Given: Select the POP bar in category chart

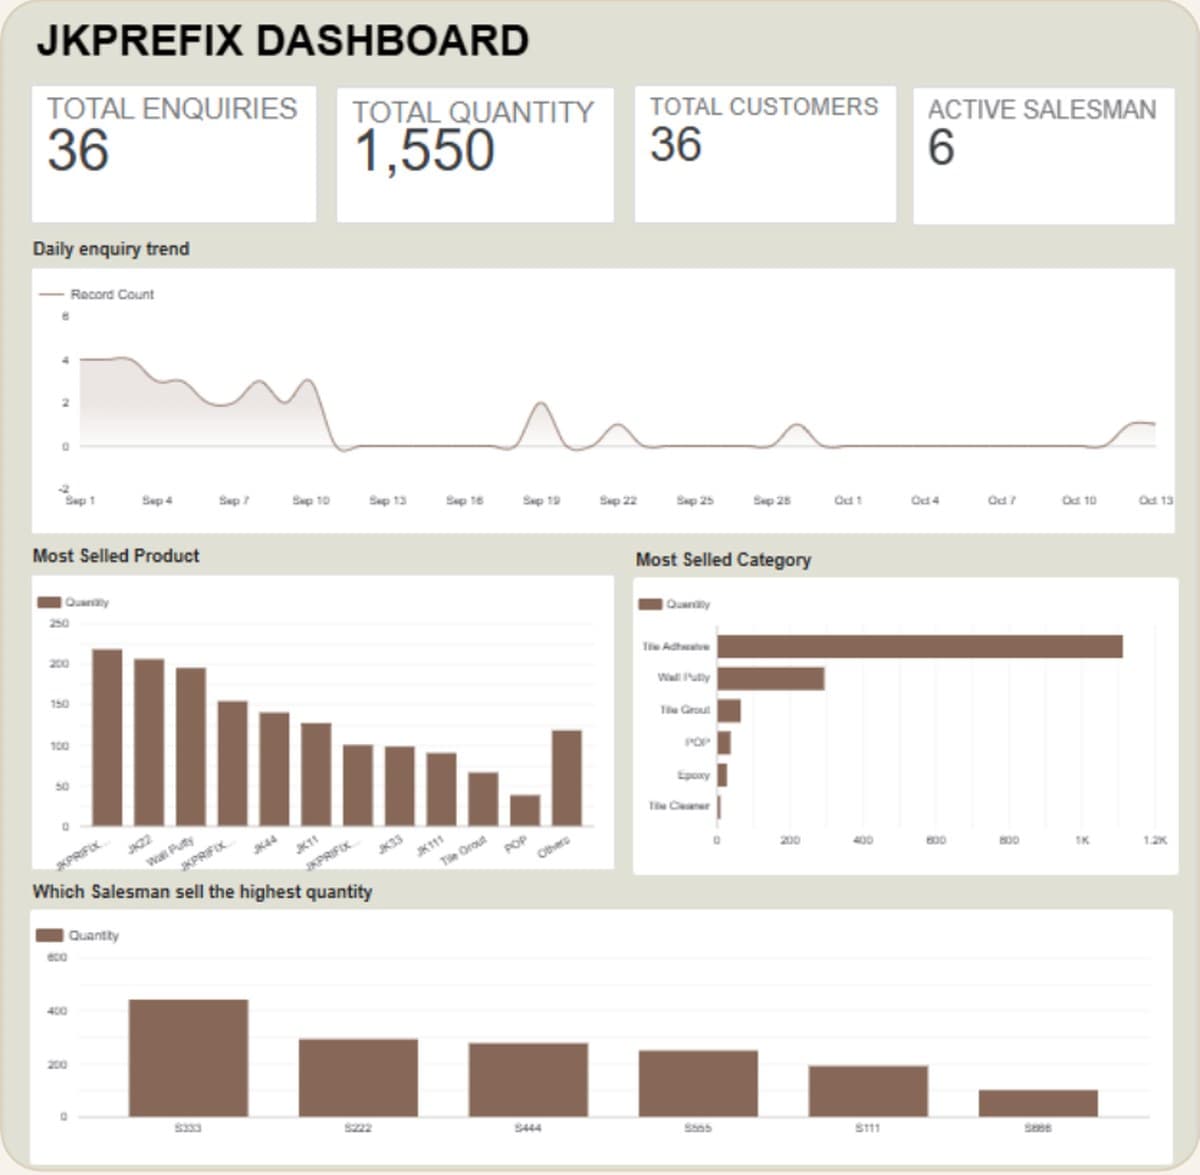Looking at the screenshot, I should click(x=724, y=742).
